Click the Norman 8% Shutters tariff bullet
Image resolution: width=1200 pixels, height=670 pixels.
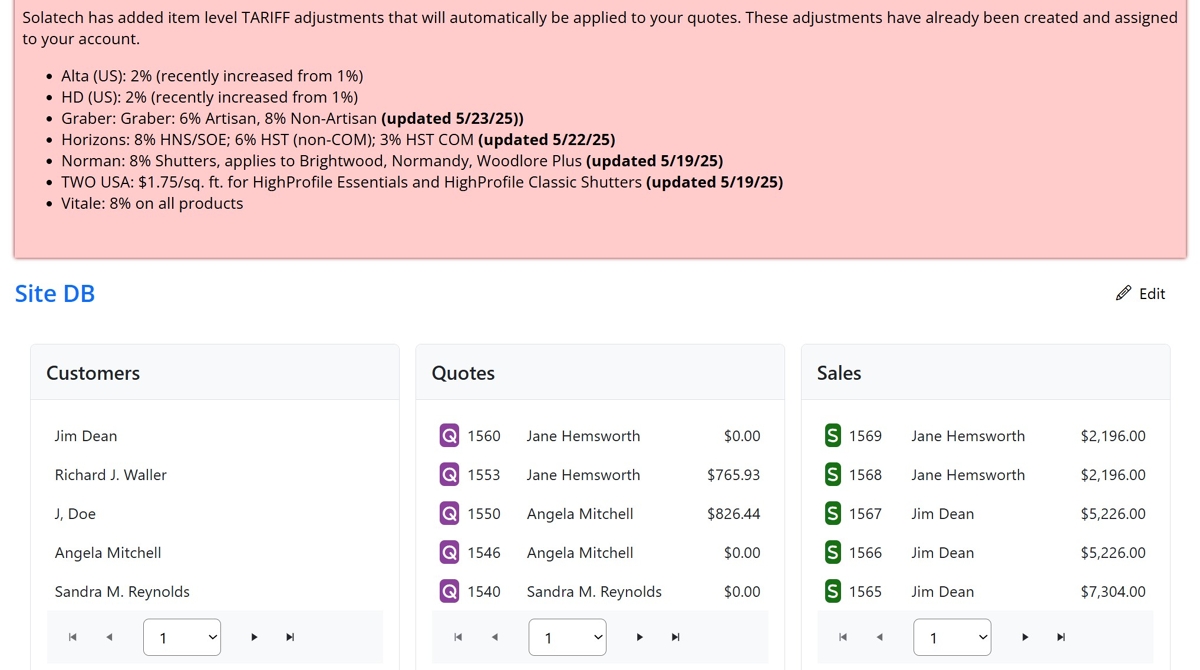tap(392, 161)
